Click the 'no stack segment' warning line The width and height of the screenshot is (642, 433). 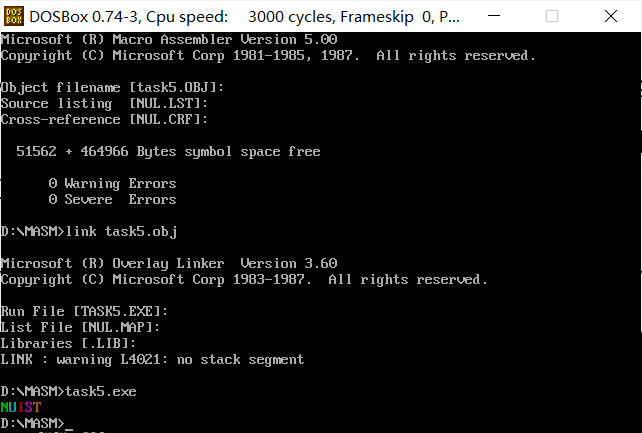tap(152, 359)
